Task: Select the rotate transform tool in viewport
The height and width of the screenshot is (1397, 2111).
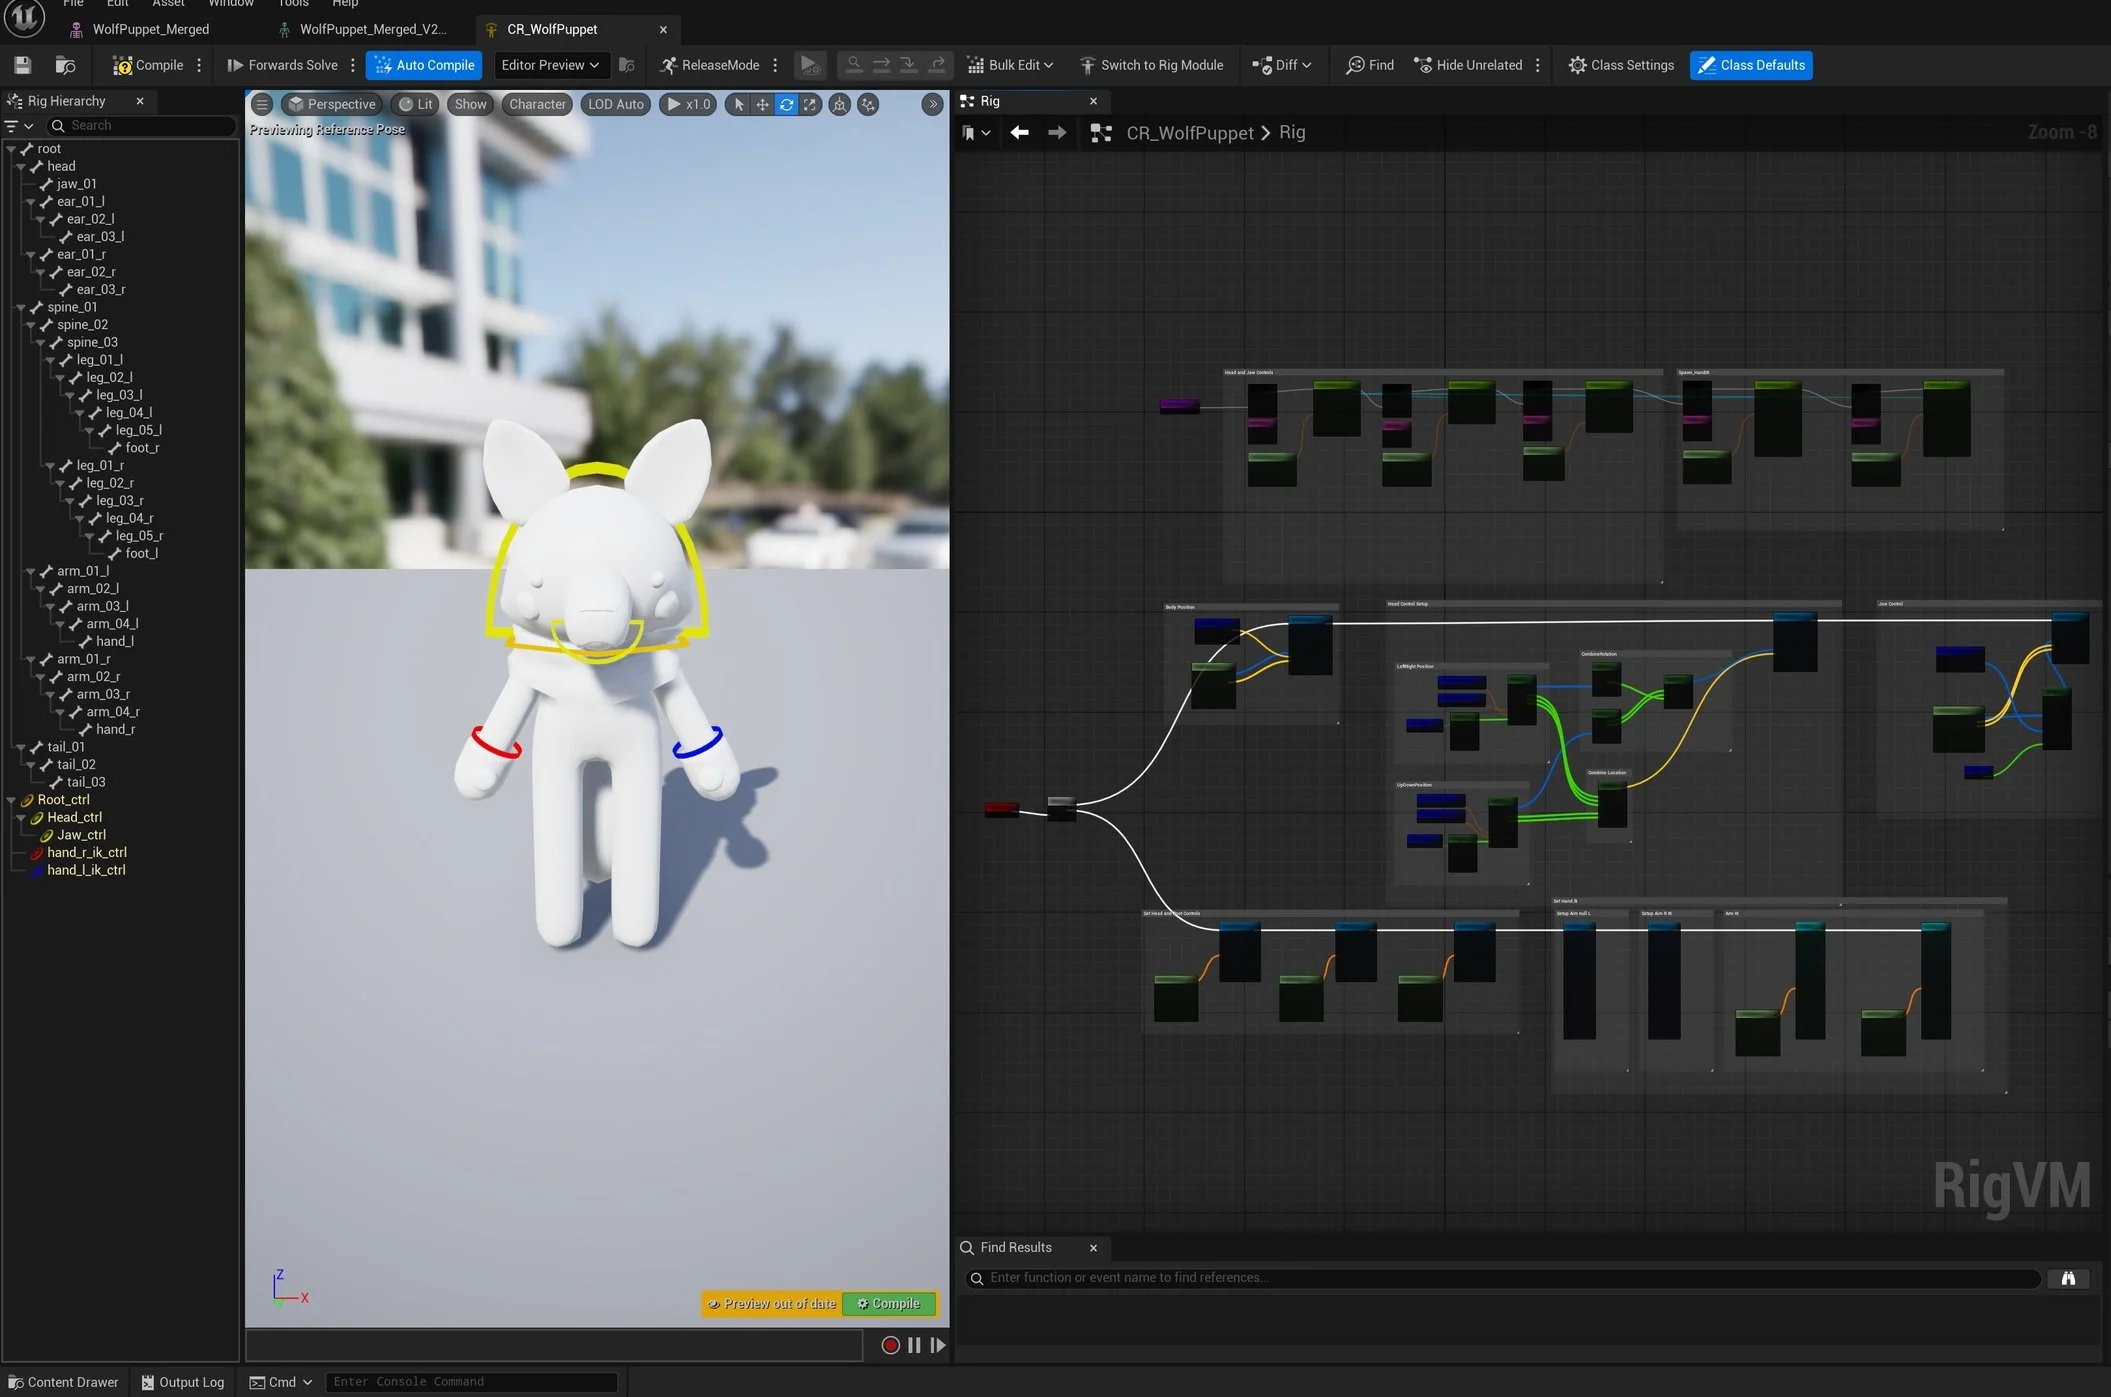Action: click(786, 104)
